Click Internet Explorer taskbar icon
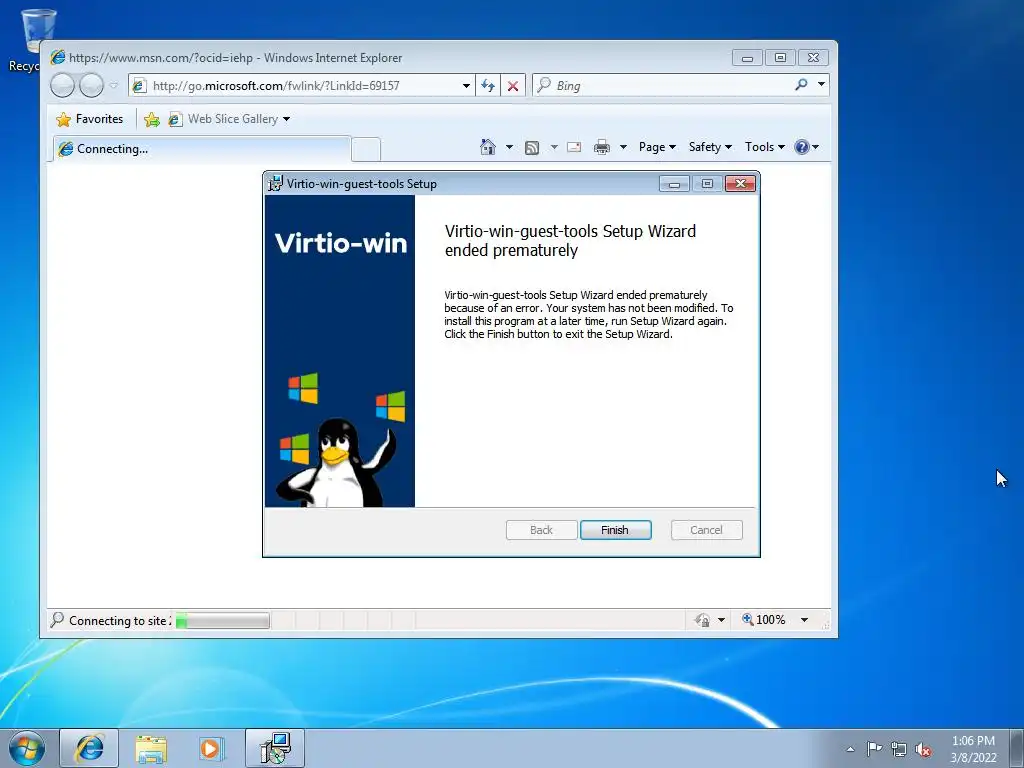1024x768 pixels. [89, 748]
